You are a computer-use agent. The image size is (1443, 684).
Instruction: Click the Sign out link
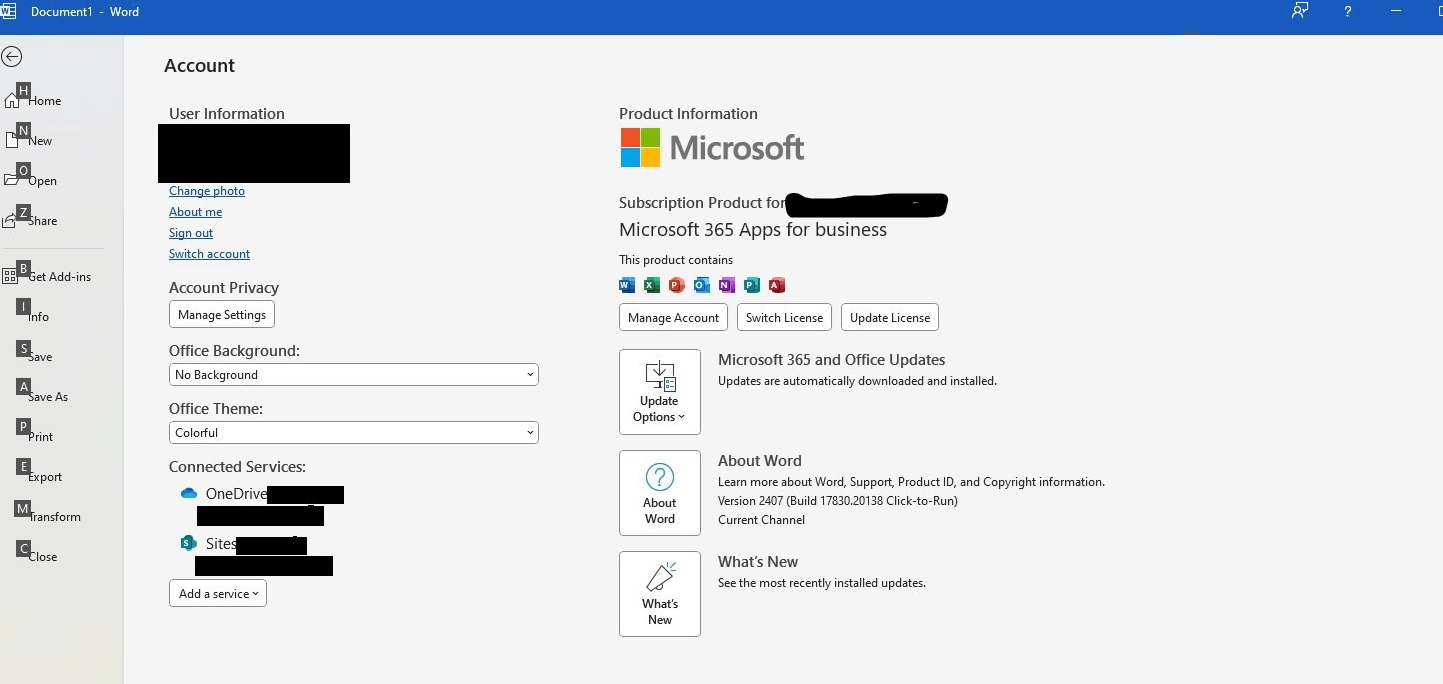pos(191,233)
